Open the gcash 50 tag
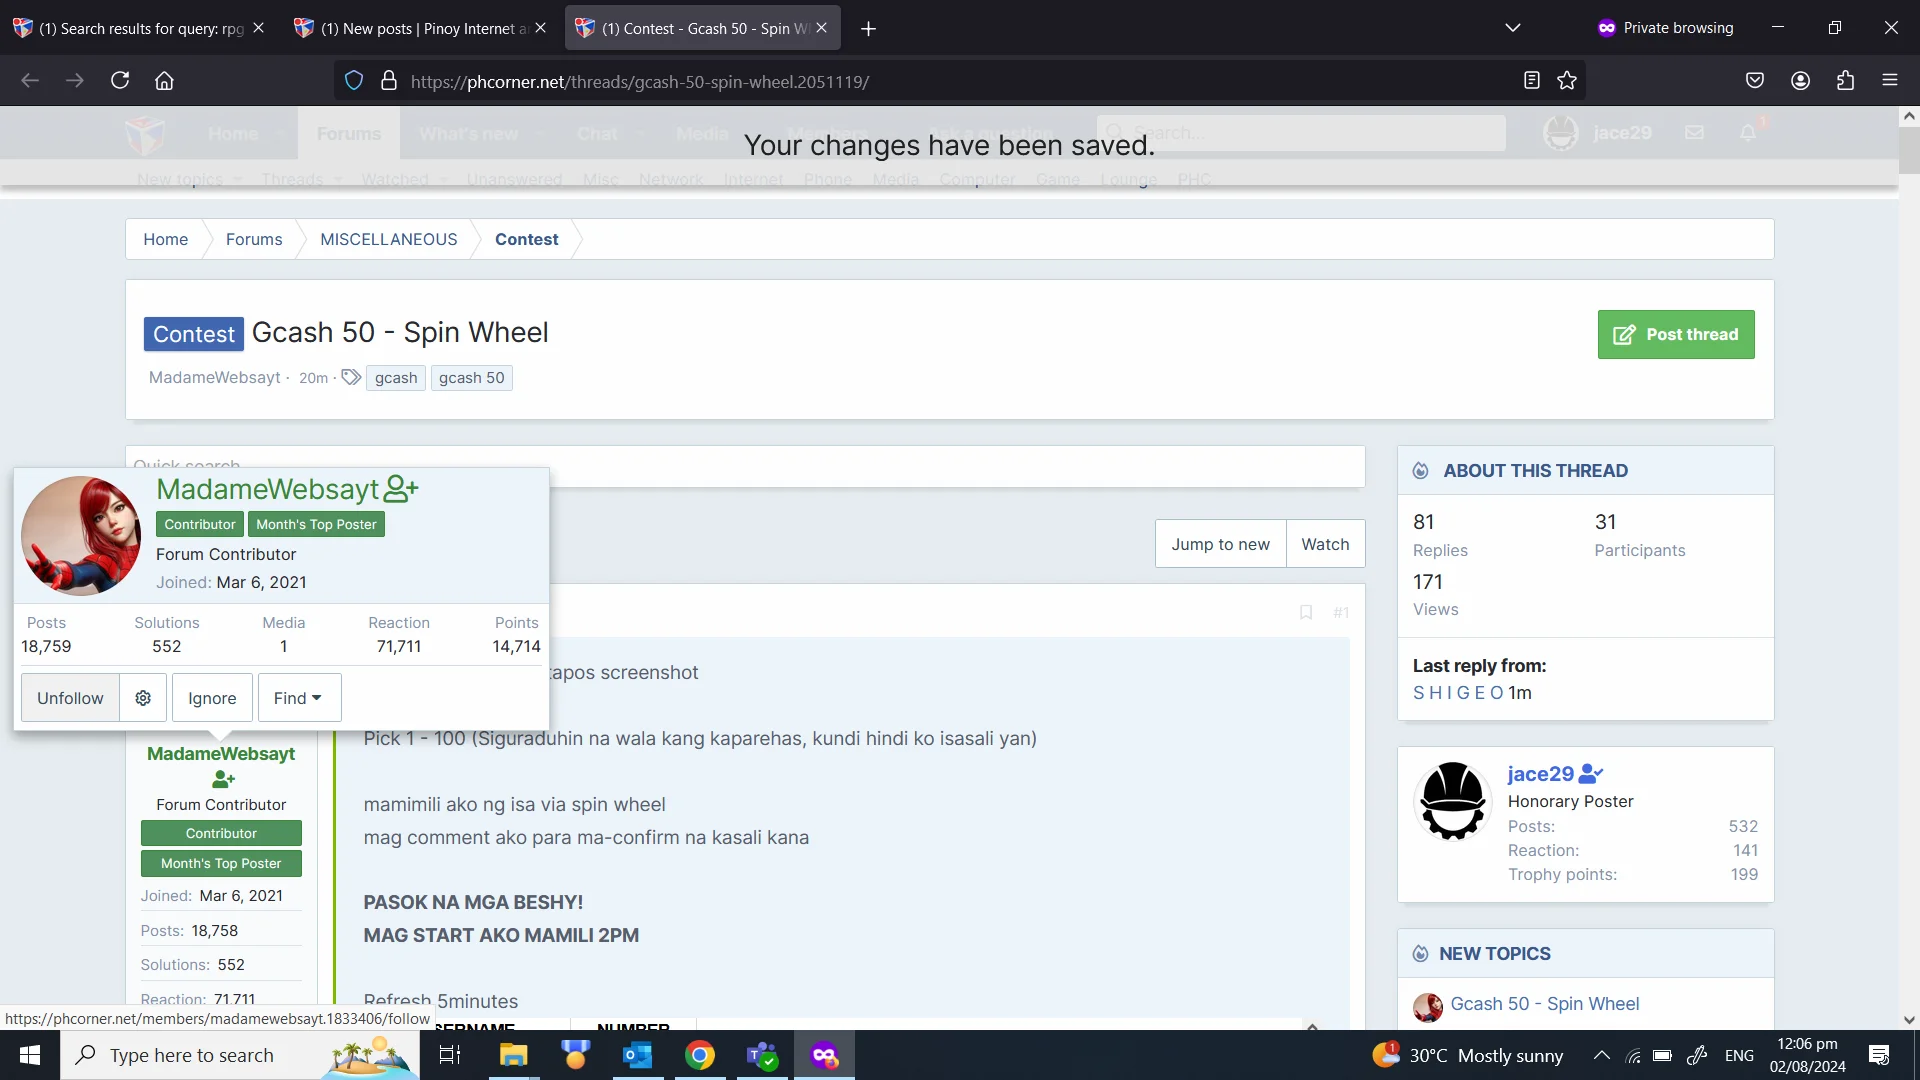1920x1080 pixels. click(471, 378)
